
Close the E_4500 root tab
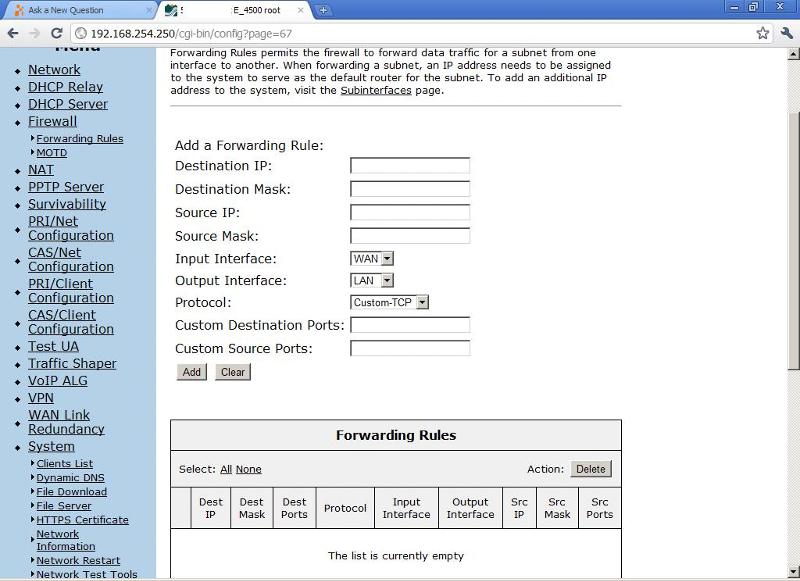point(301,10)
